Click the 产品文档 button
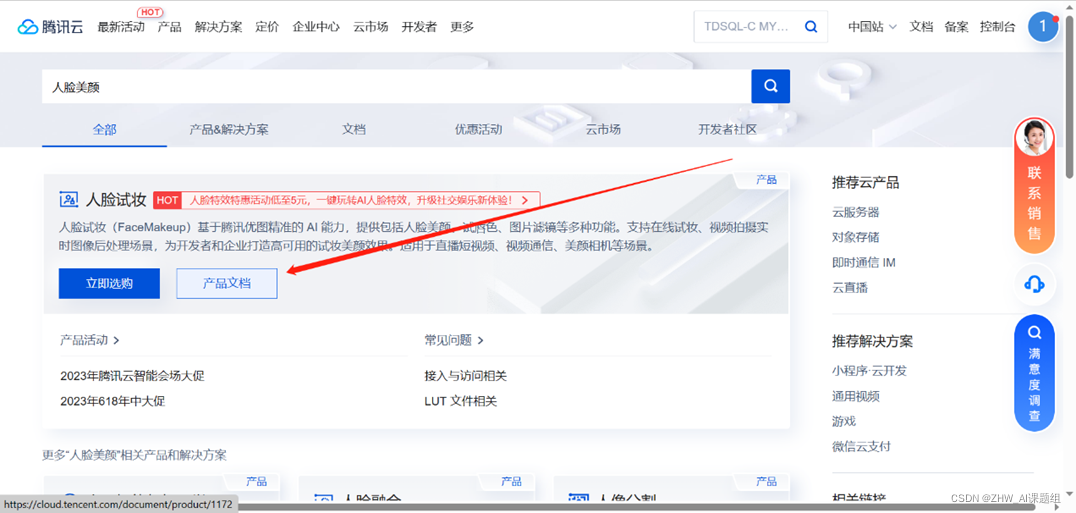Viewport: 1076px width, 513px height. pos(227,283)
